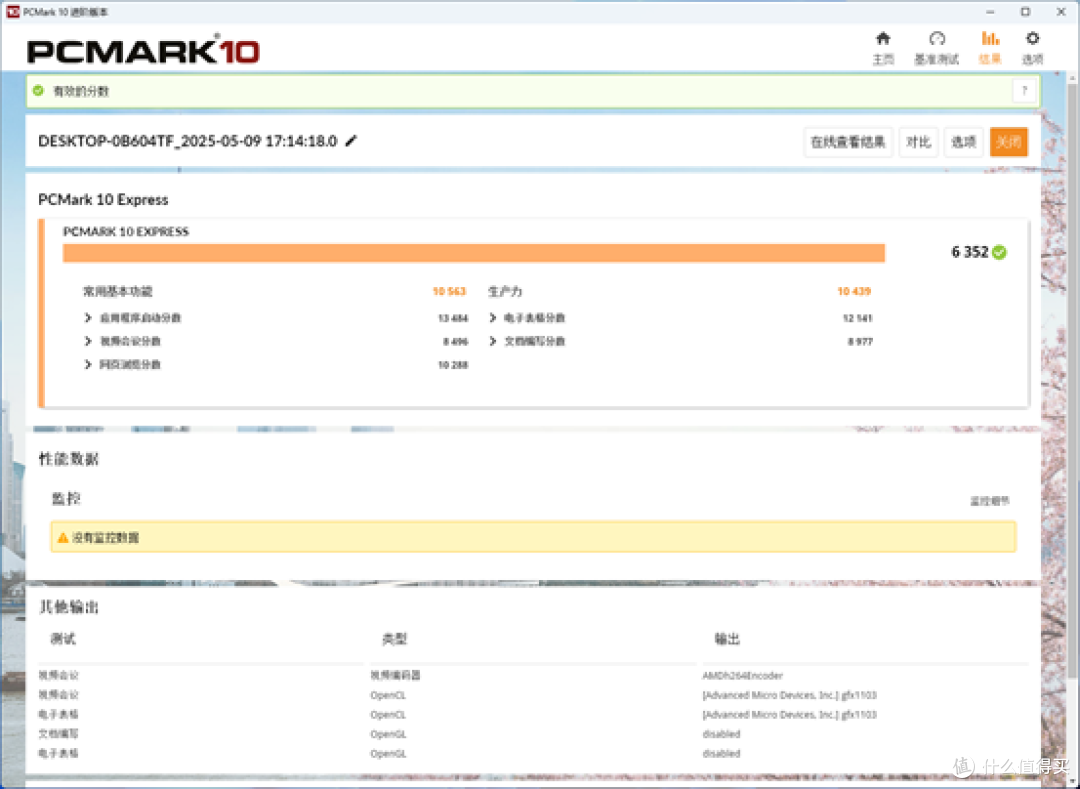1080x789 pixels.
Task: Click the web browsing score 10 288
Action: coord(453,365)
